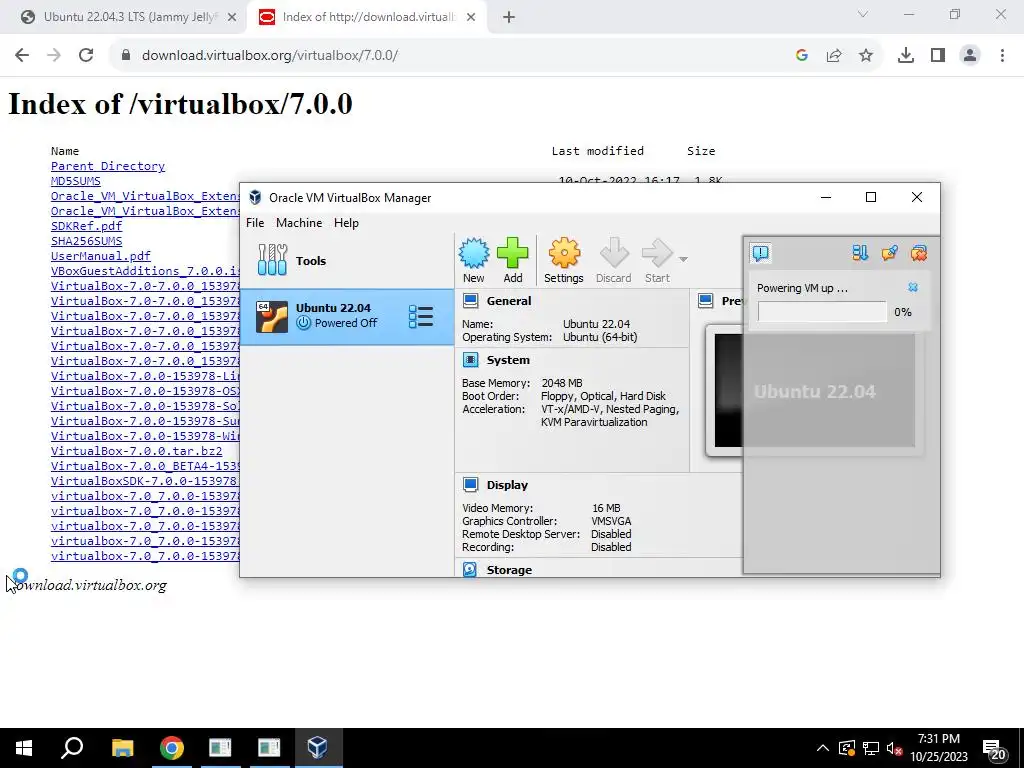Open the SHA256SUMS link

click(x=86, y=241)
